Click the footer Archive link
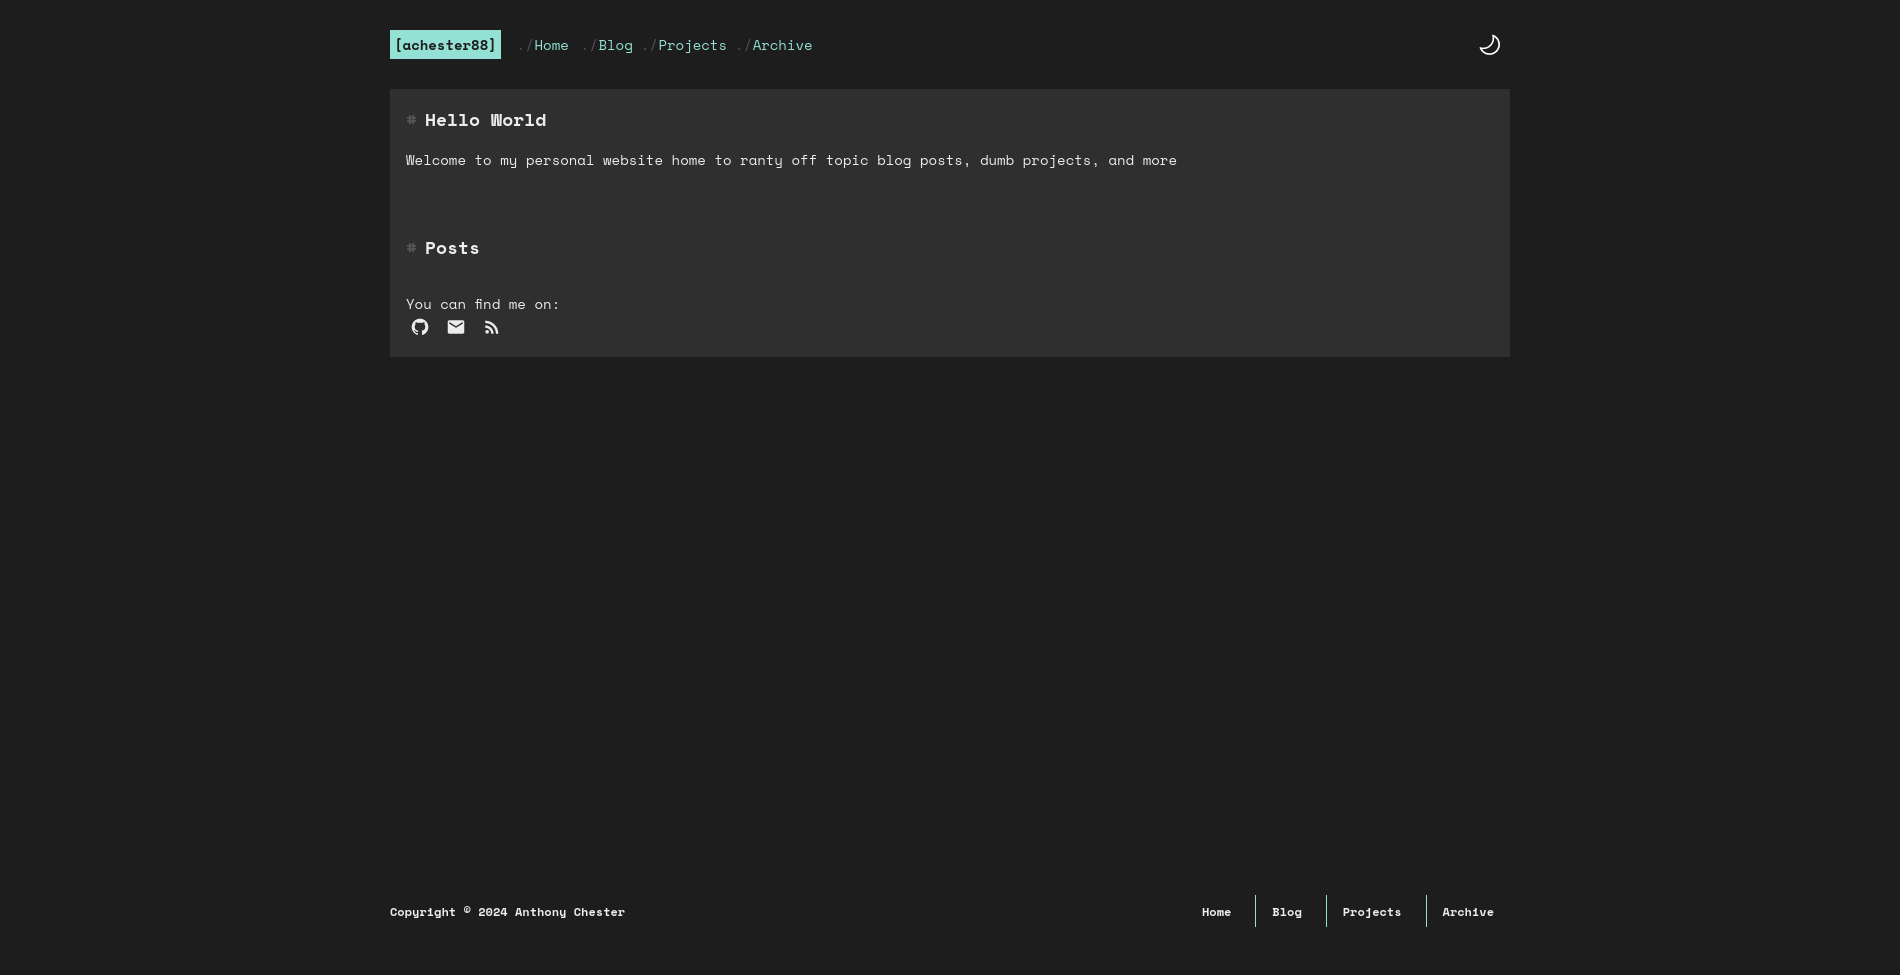This screenshot has width=1900, height=975. (1468, 911)
